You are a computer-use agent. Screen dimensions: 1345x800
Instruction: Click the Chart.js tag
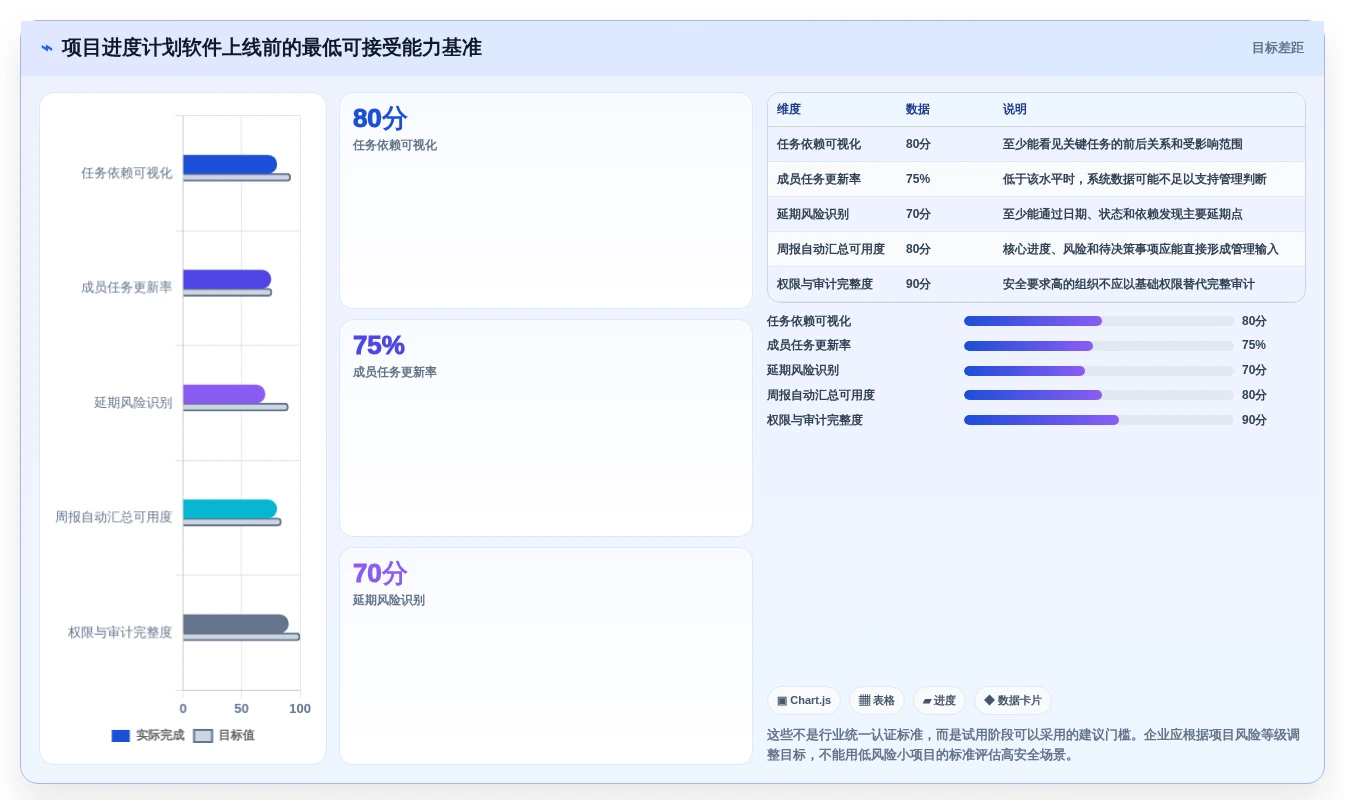point(804,701)
